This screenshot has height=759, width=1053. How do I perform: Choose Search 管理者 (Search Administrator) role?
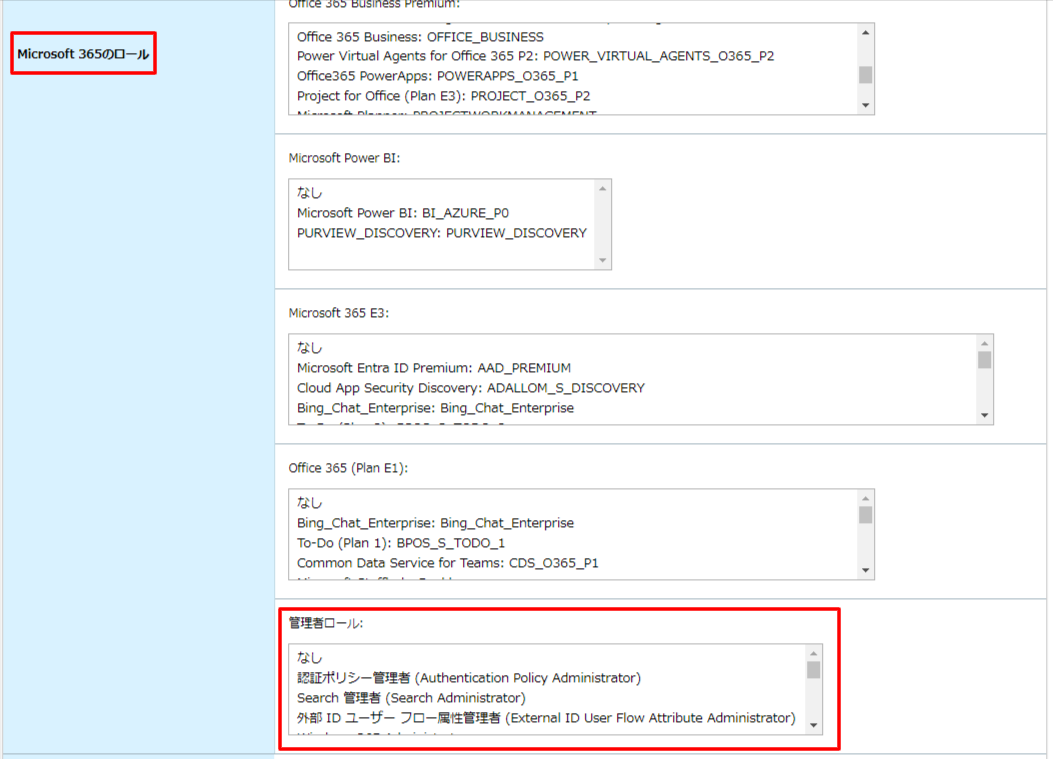(410, 698)
